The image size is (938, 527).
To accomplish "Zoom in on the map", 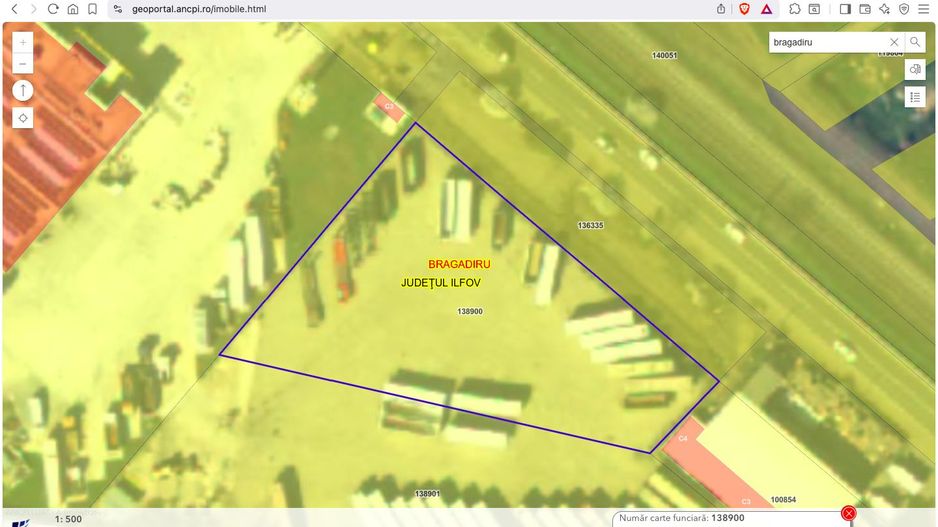I will click(23, 42).
